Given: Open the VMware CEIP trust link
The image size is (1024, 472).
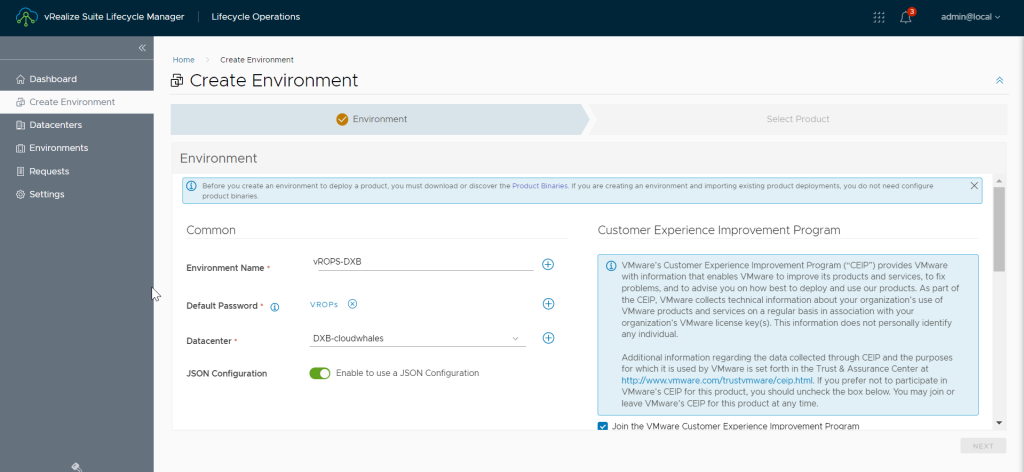Looking at the screenshot, I should [x=716, y=380].
